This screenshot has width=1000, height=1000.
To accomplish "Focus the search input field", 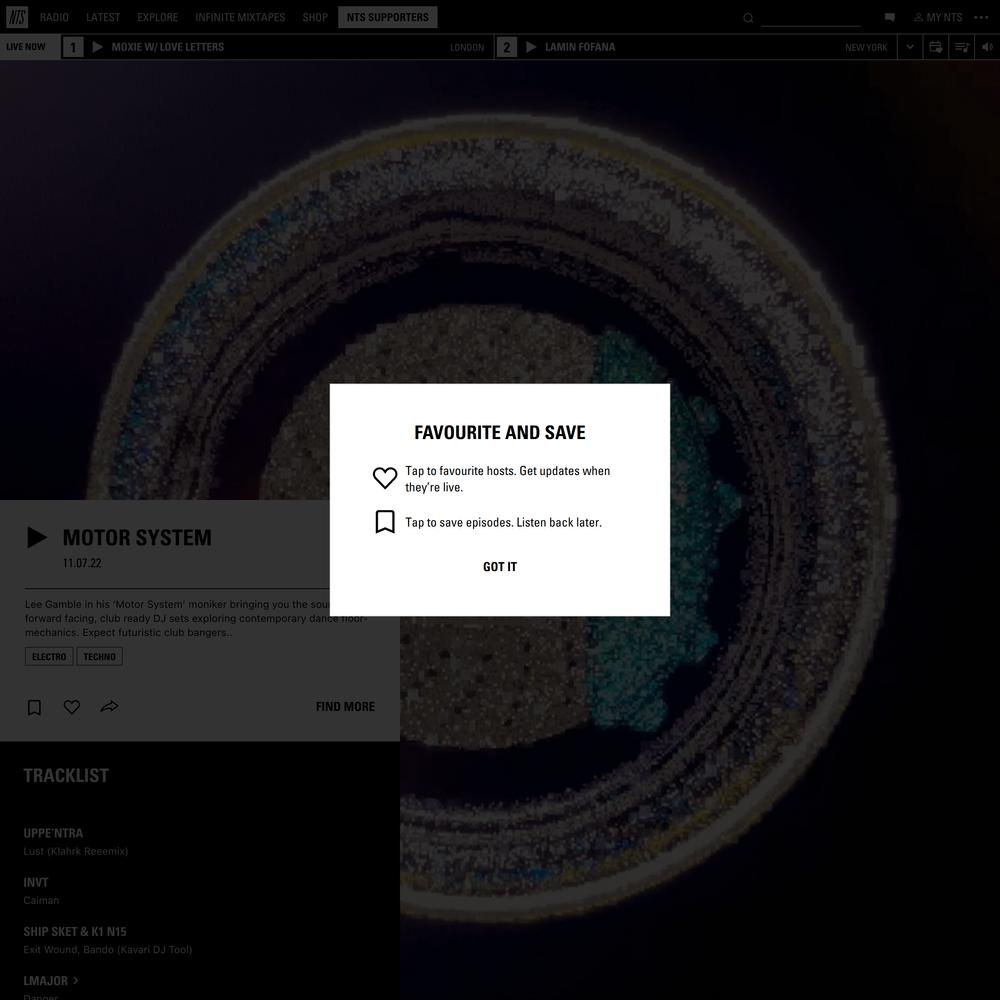I will [x=811, y=18].
